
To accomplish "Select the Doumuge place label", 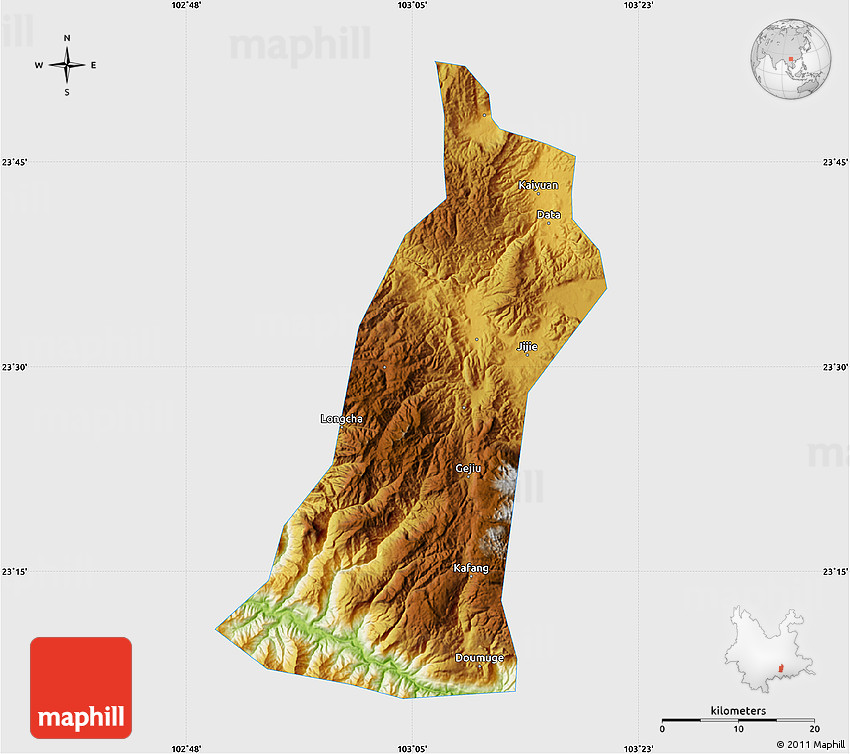I will click(480, 658).
